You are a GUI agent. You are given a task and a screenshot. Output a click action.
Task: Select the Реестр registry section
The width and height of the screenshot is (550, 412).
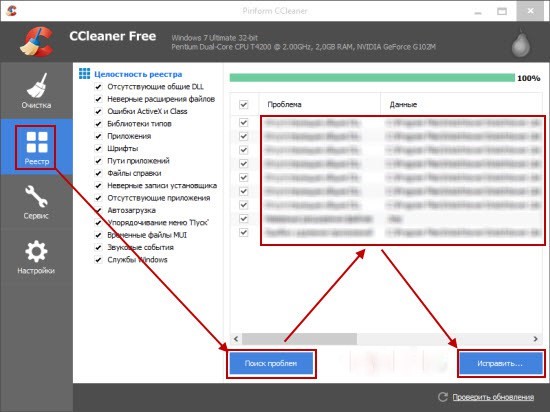pyautogui.click(x=36, y=147)
